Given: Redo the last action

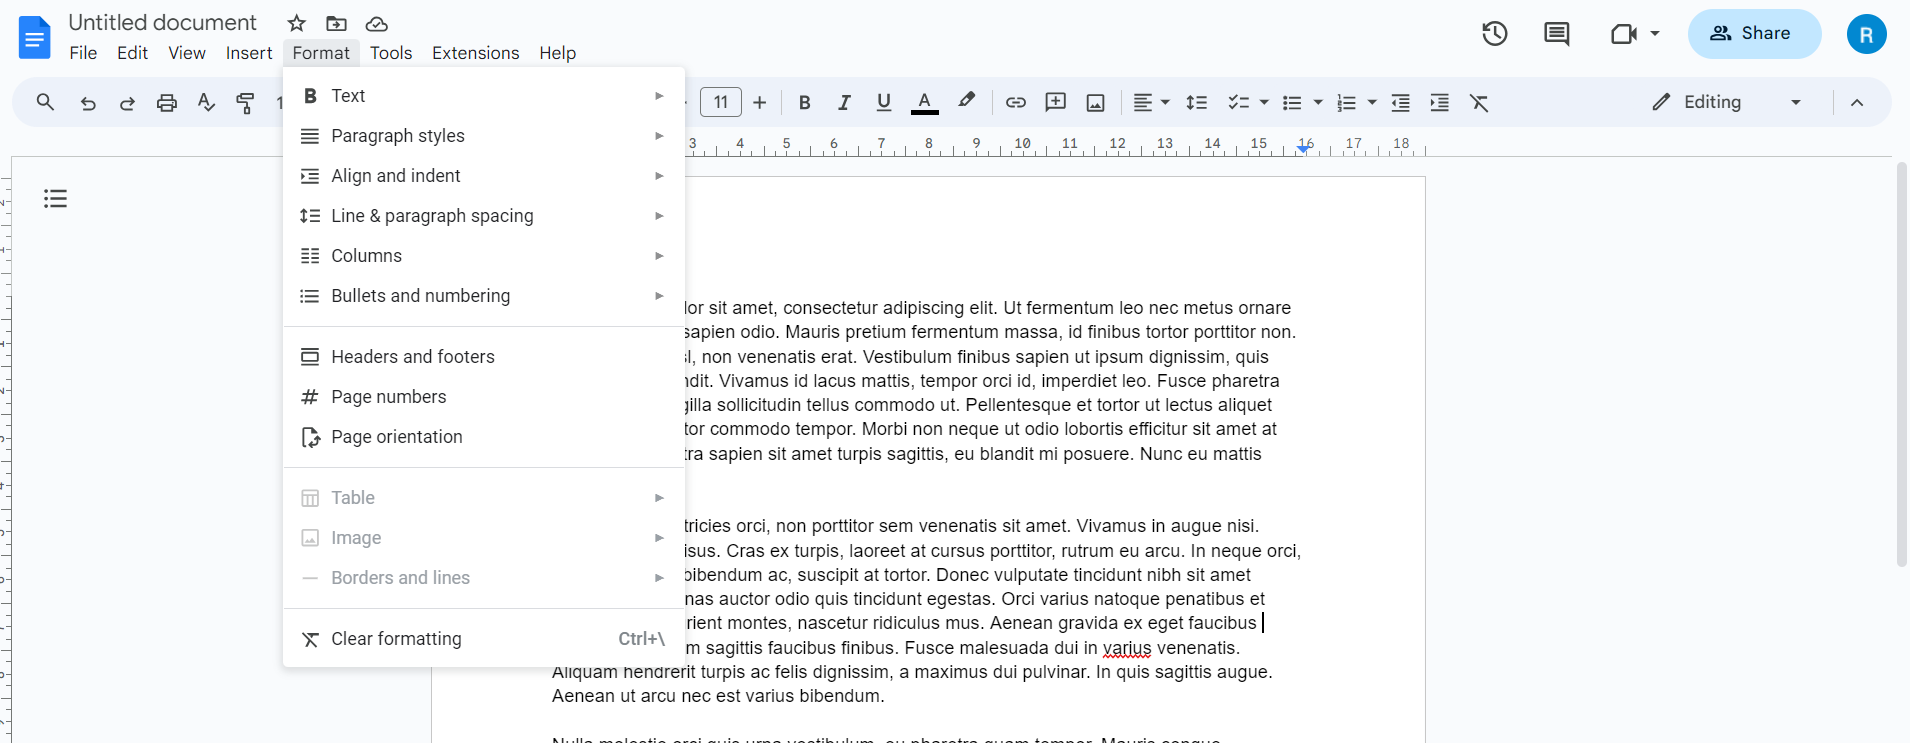Looking at the screenshot, I should [x=127, y=102].
